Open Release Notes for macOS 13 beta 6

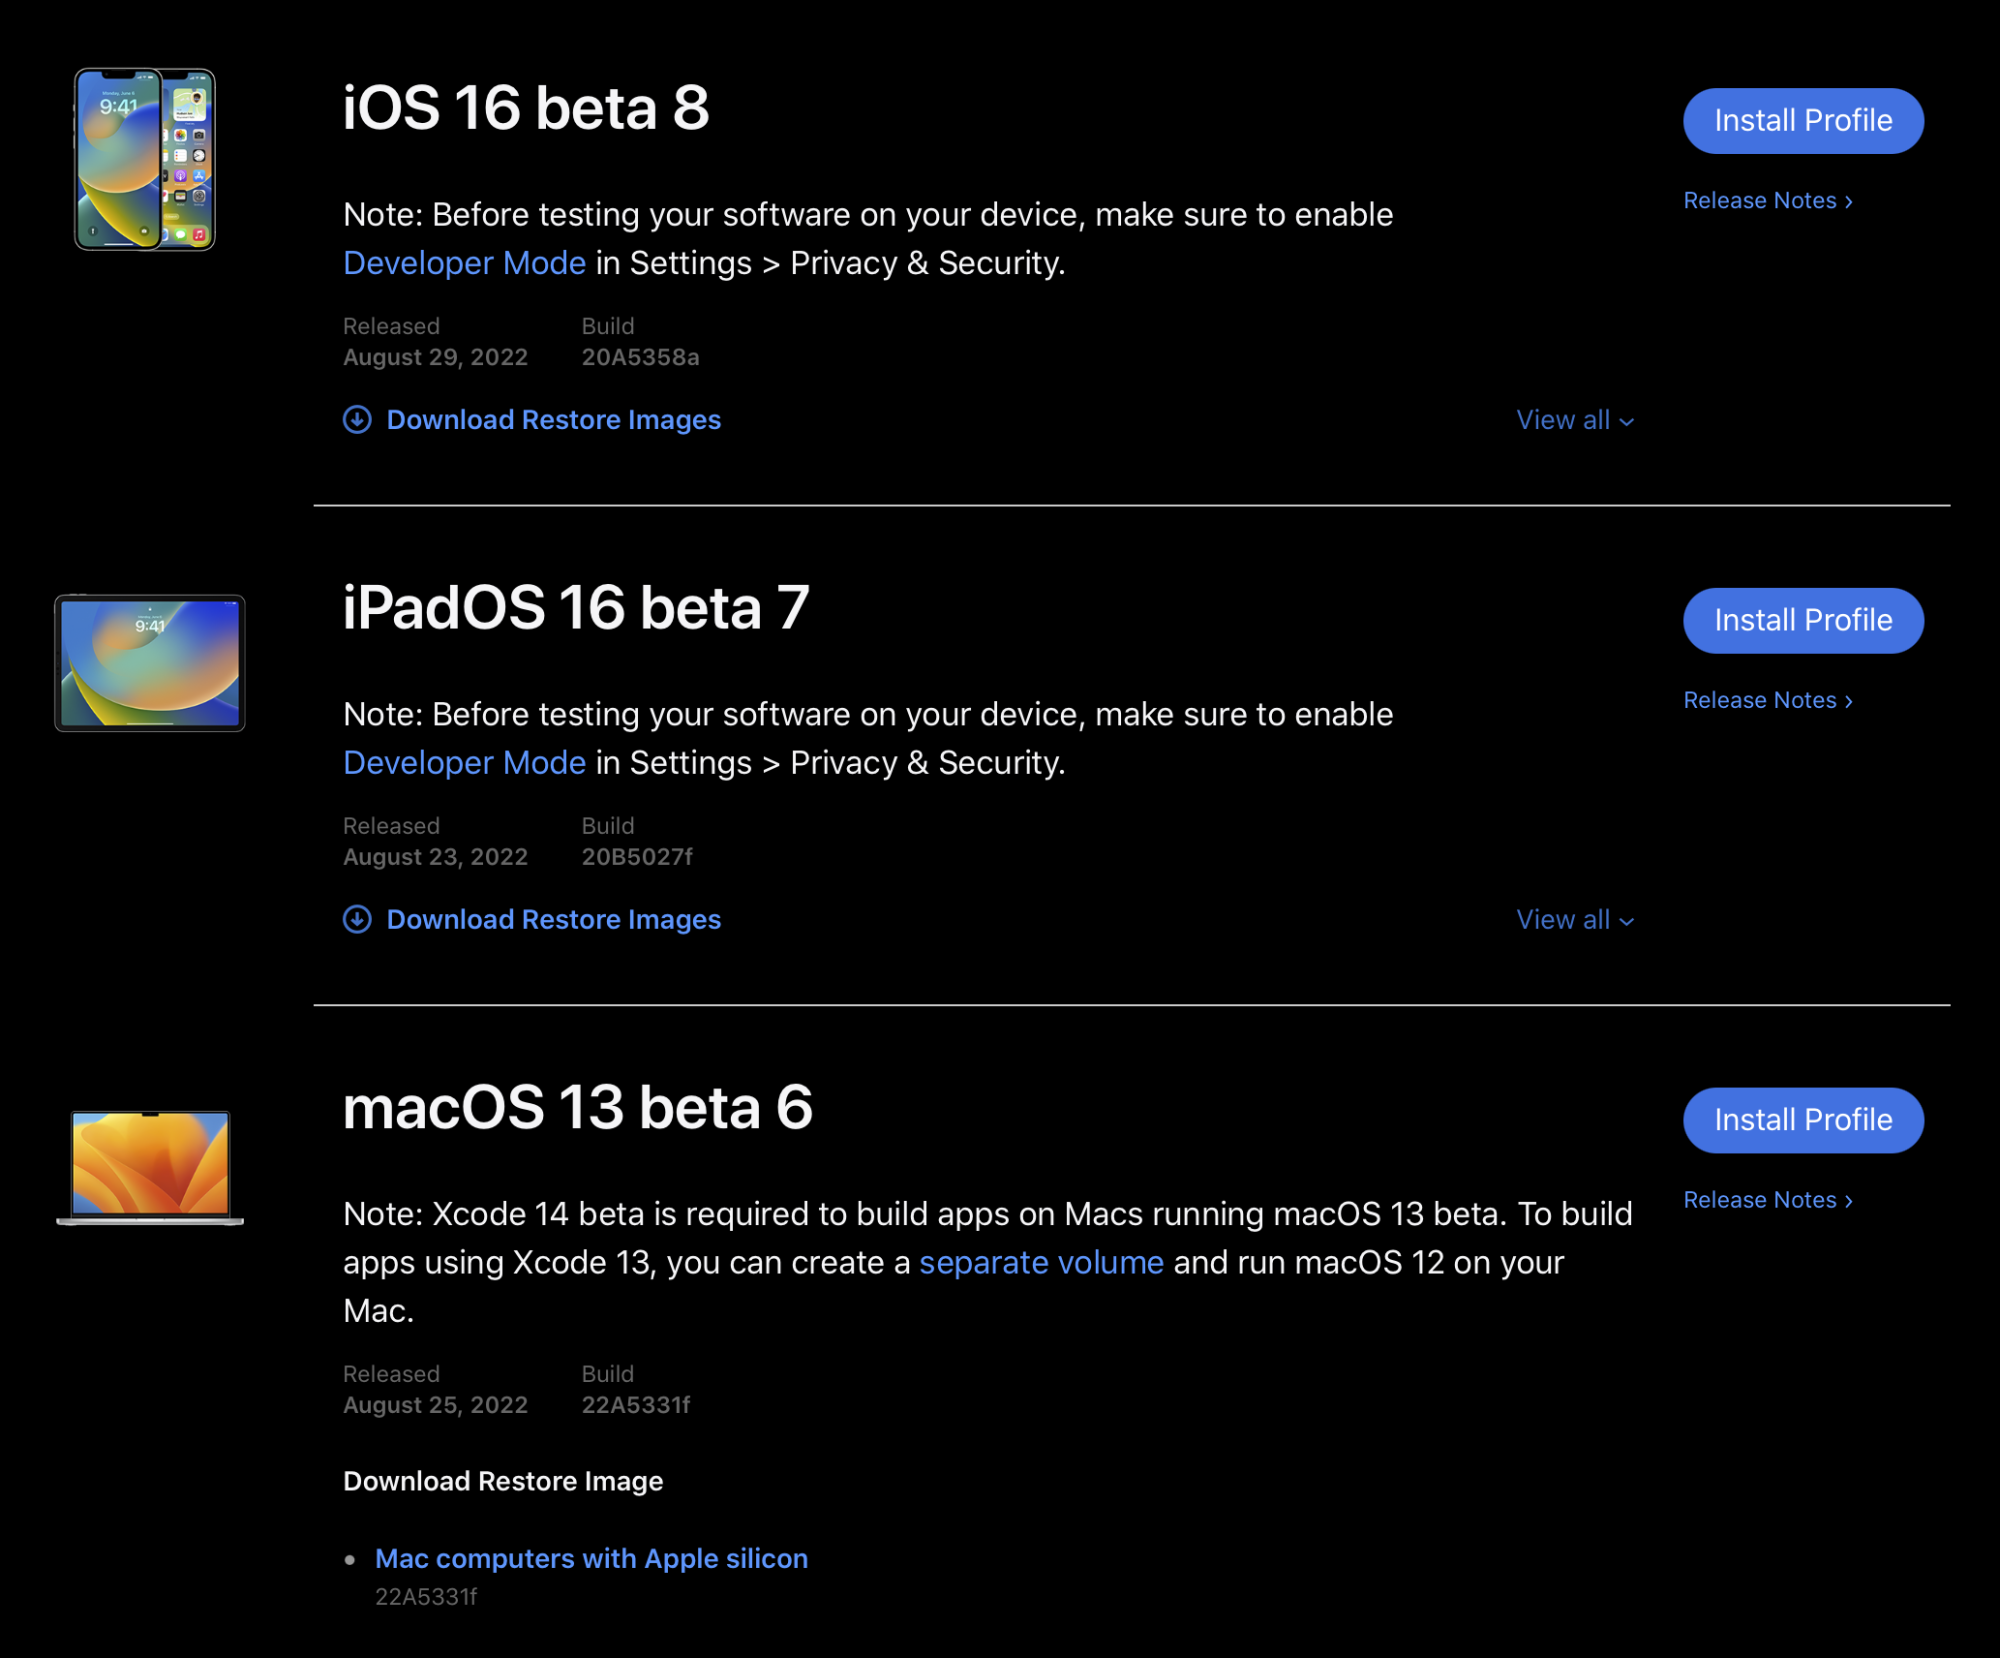[x=1768, y=1200]
